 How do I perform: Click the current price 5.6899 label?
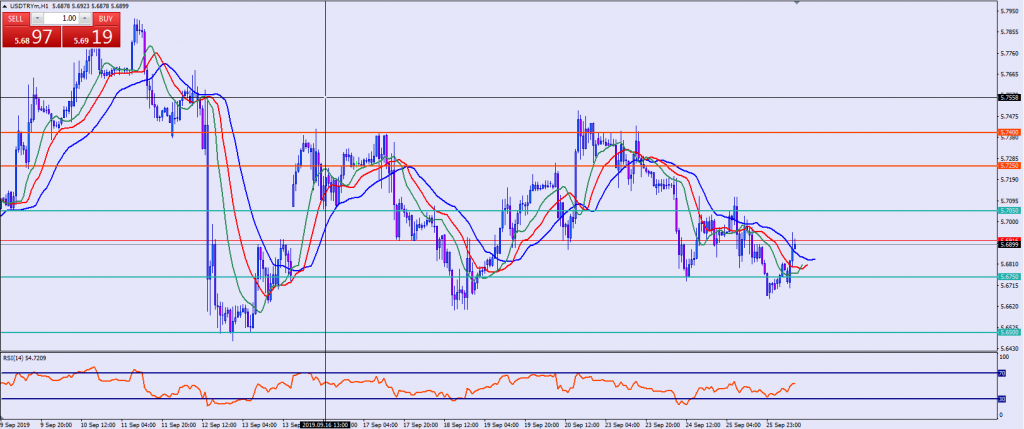point(1009,244)
